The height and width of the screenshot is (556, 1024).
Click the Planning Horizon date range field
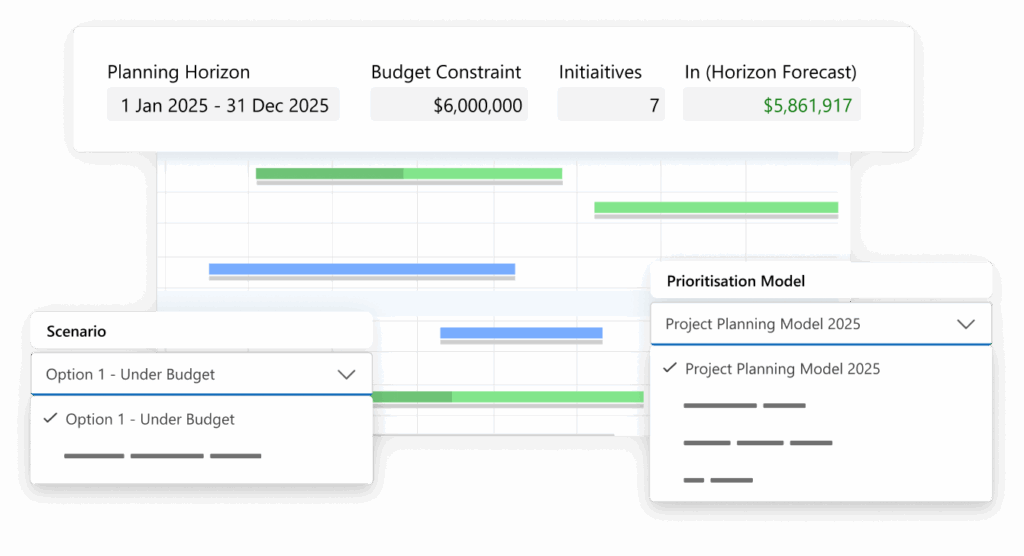tap(223, 105)
